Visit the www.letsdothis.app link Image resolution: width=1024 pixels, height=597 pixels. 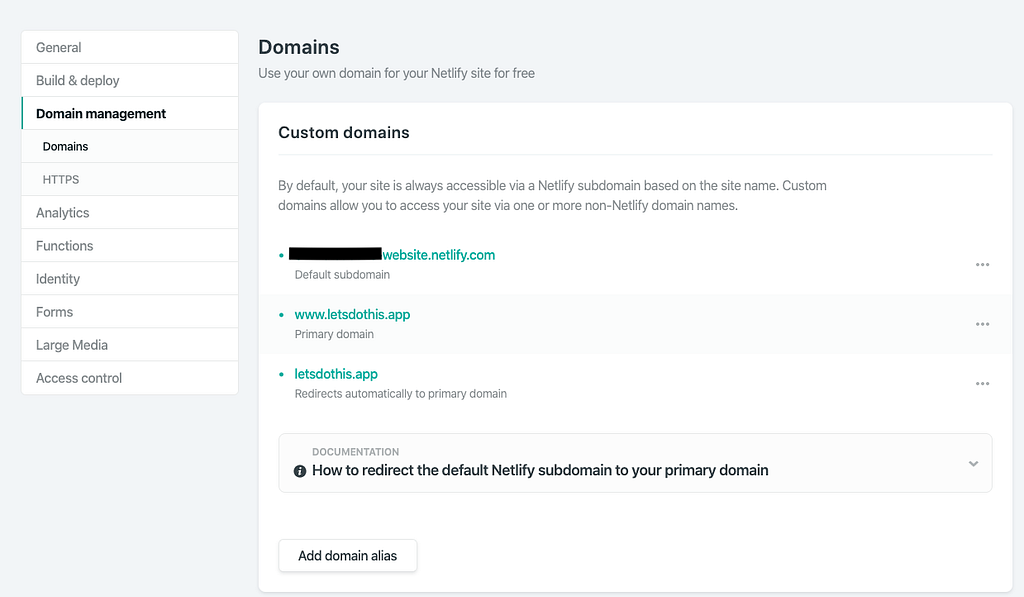(352, 314)
